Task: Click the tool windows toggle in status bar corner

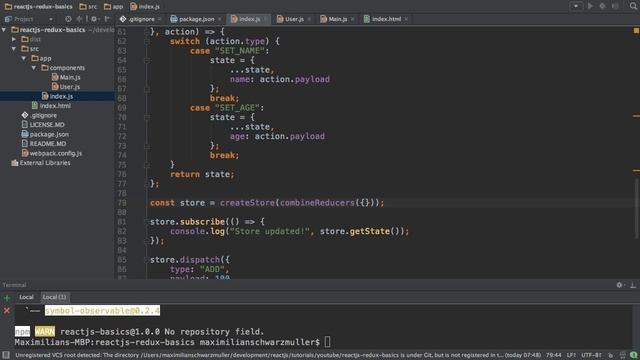Action: 6,355
